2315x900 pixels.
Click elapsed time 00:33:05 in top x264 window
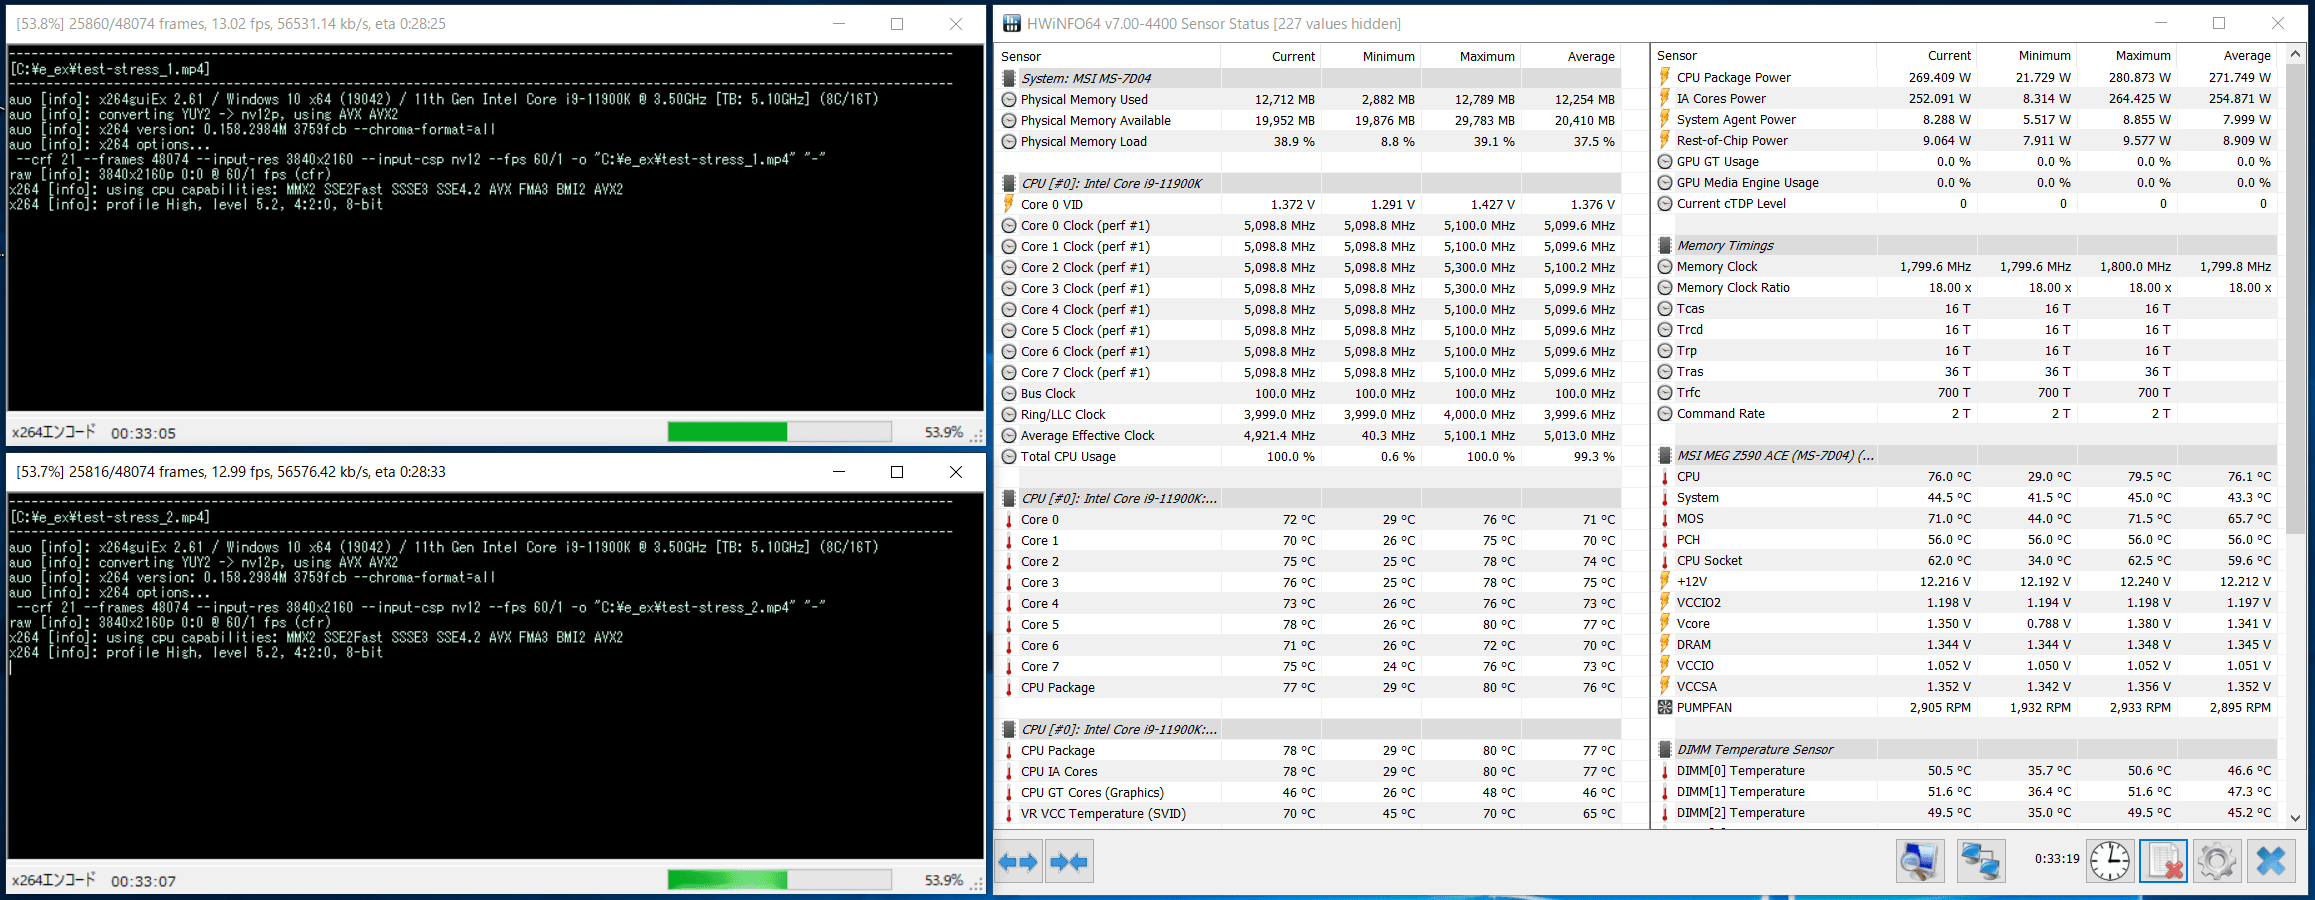click(x=143, y=433)
